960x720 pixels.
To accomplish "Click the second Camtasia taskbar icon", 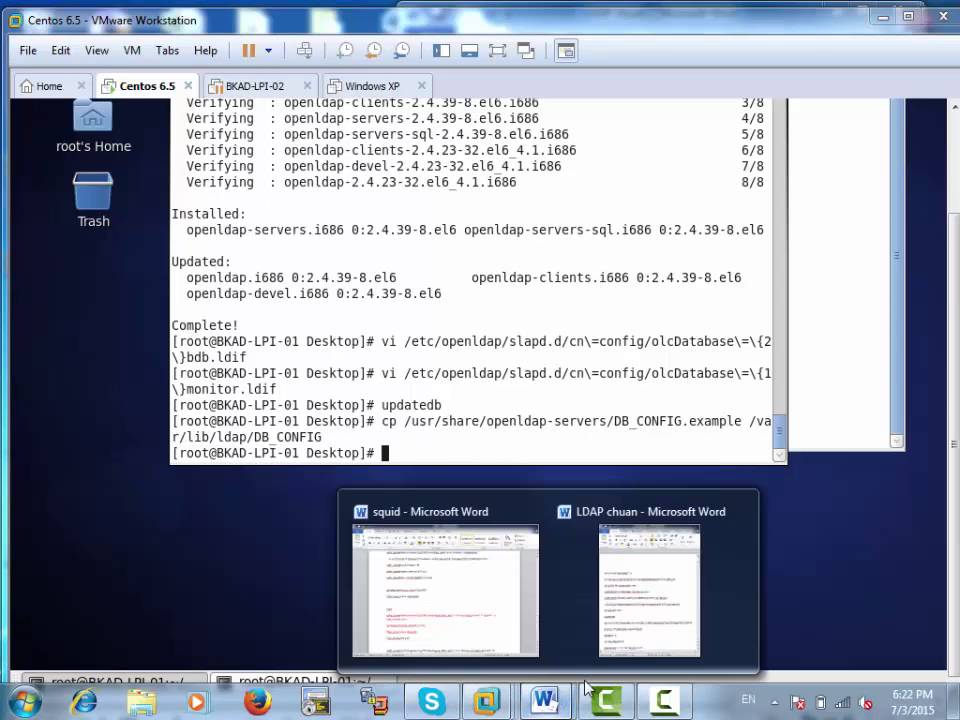I will pos(664,702).
